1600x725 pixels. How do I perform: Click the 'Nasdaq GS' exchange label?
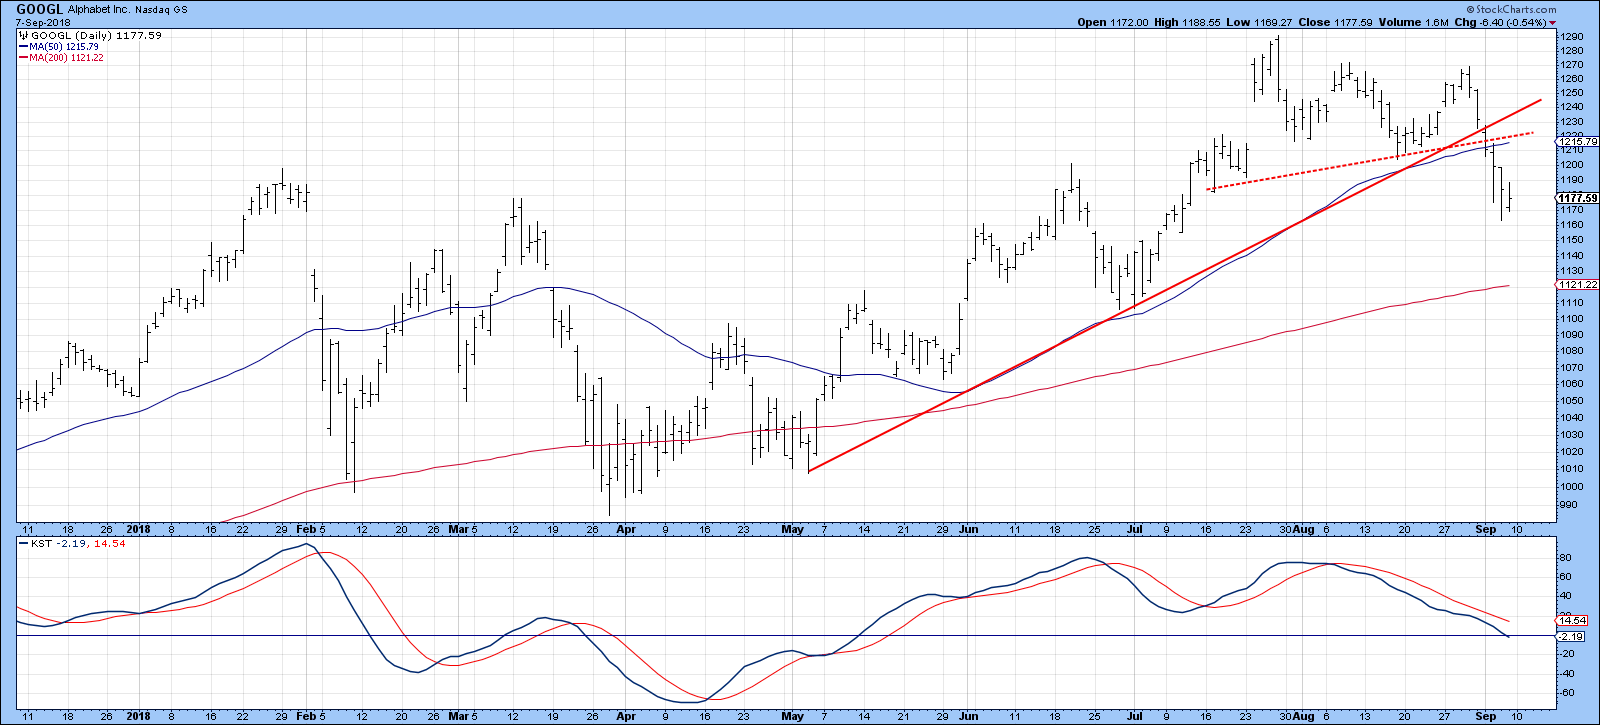162,9
